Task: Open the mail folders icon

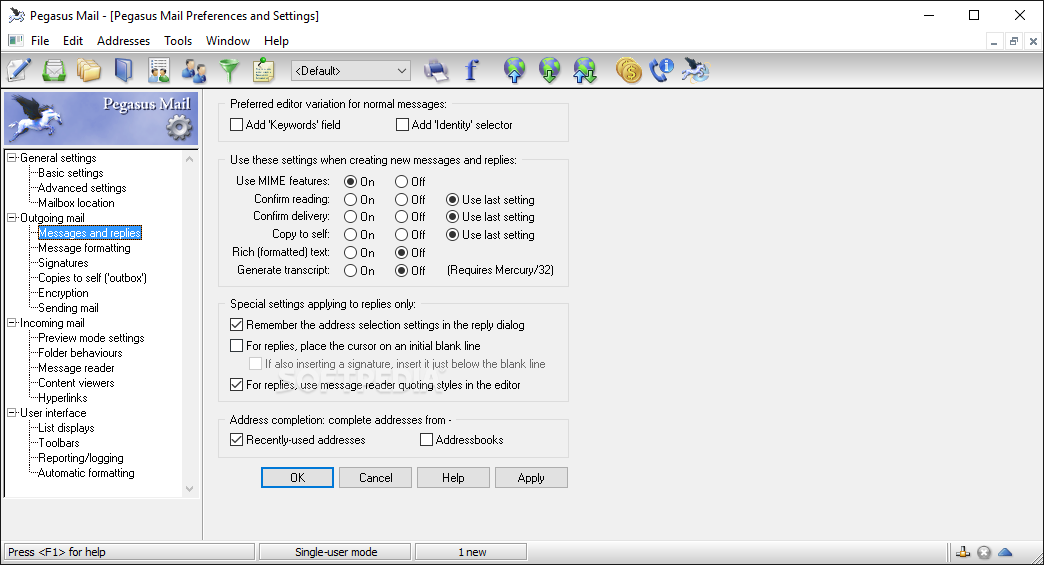Action: [89, 70]
